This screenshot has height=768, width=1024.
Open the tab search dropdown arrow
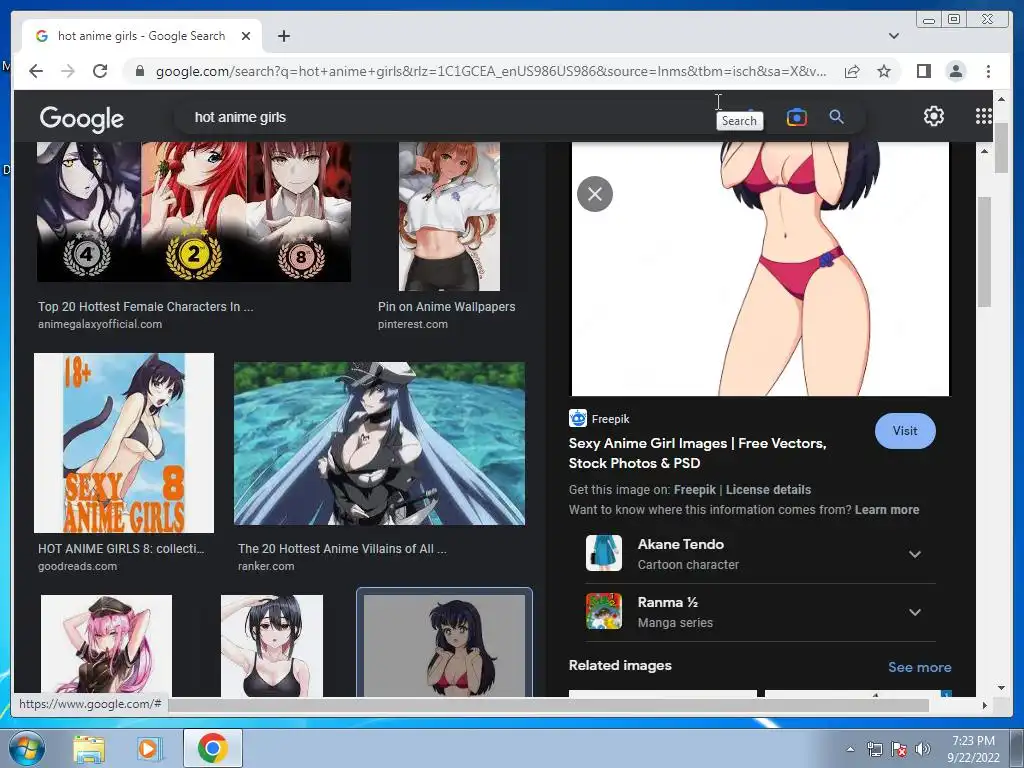893,36
